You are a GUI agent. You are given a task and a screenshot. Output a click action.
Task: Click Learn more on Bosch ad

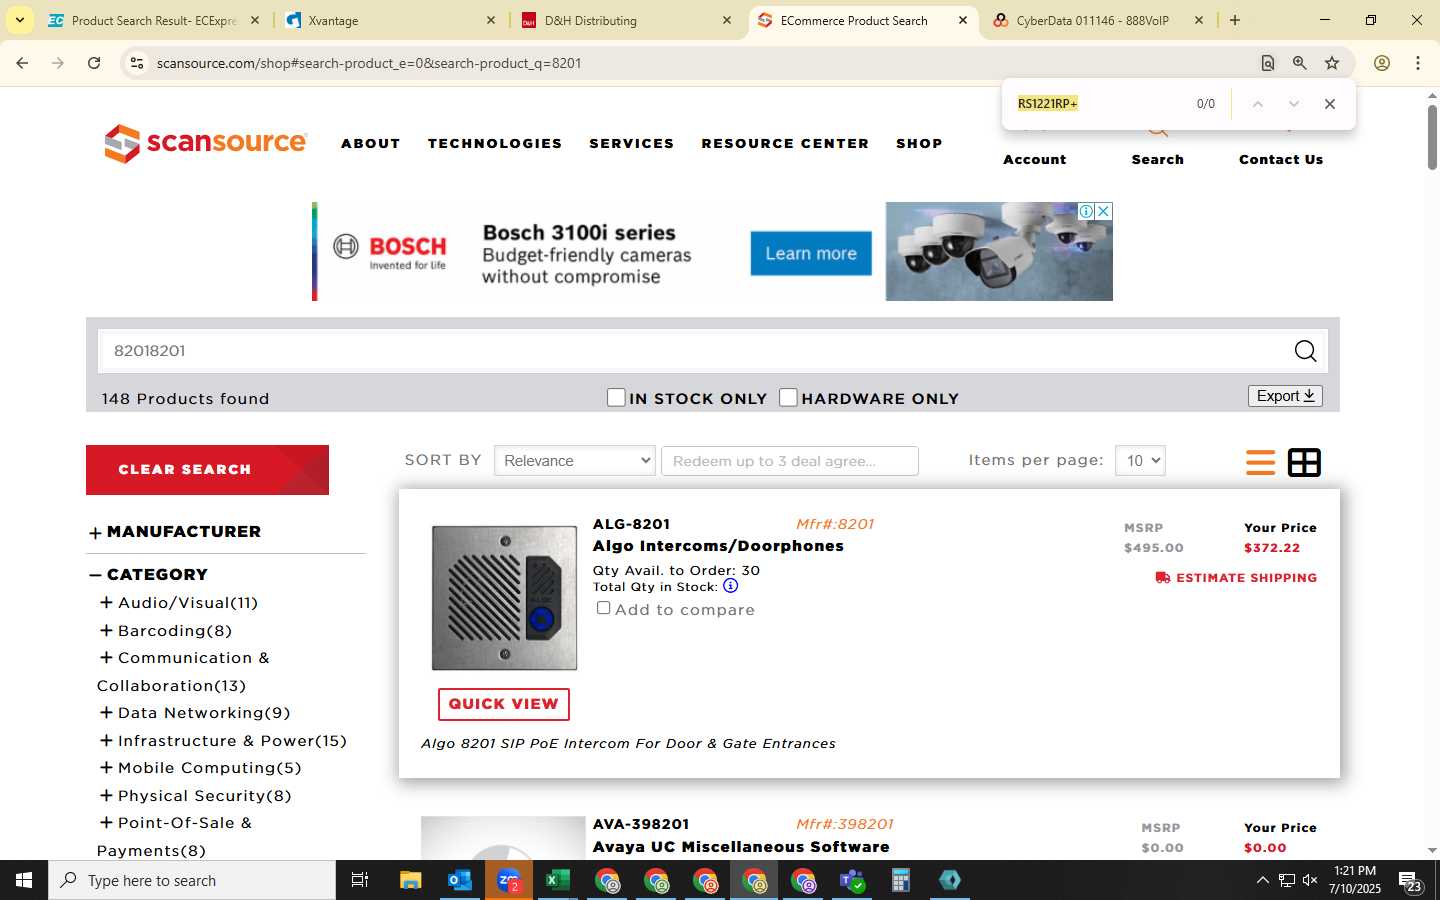(x=811, y=253)
